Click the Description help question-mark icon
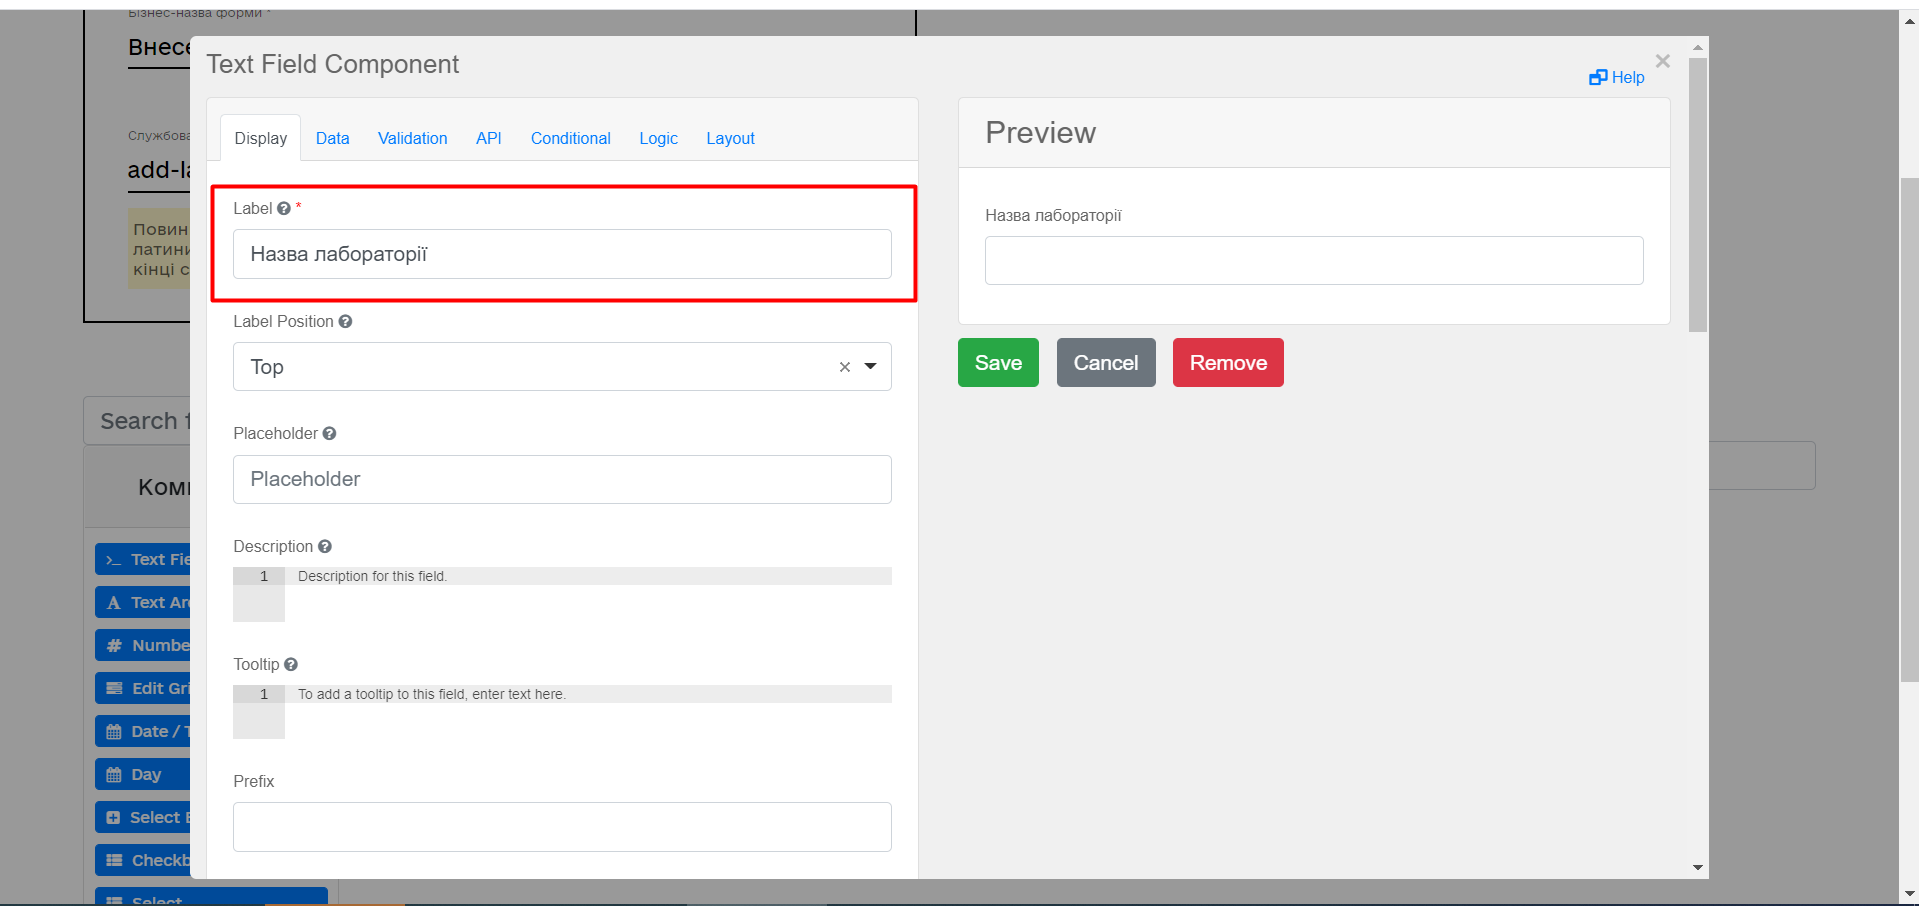The width and height of the screenshot is (1919, 906). (325, 547)
